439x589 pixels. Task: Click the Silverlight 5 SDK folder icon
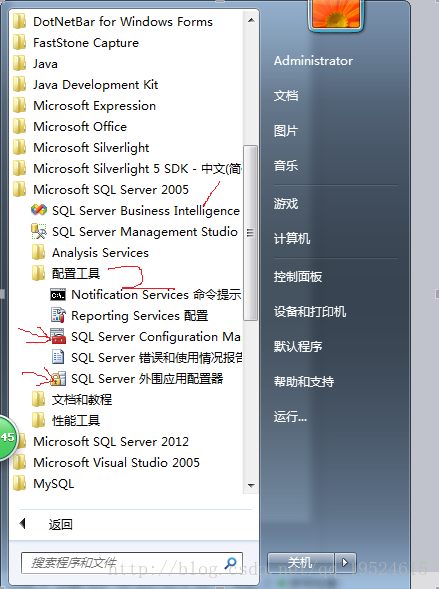(x=19, y=168)
